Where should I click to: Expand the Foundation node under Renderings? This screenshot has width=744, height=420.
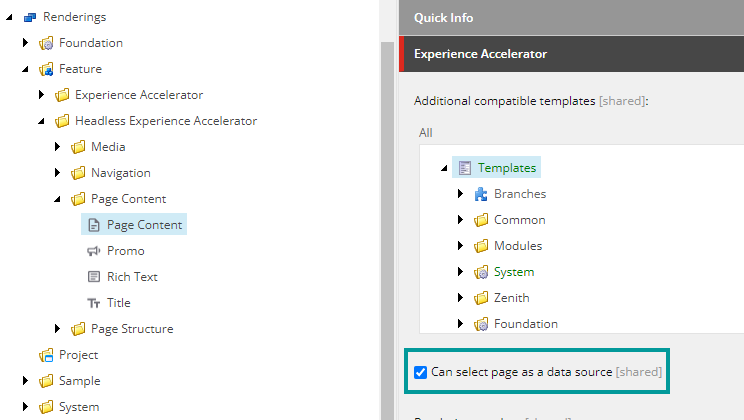pos(26,43)
